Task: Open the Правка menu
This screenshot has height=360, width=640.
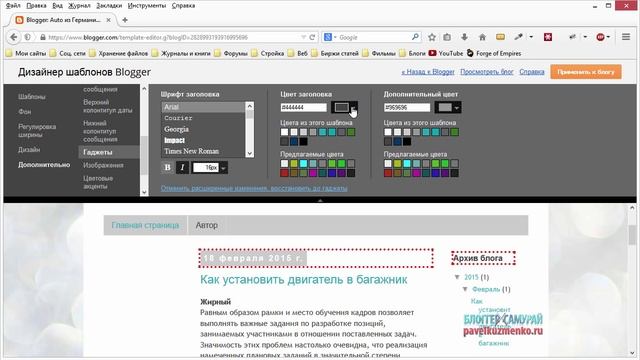Action: (36, 6)
